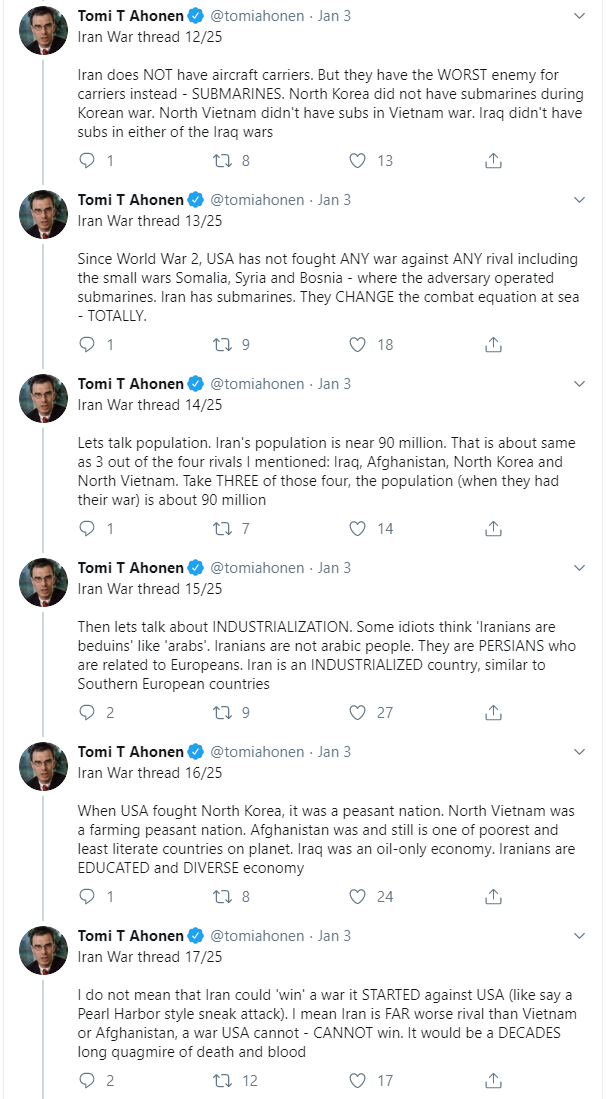Viewport: 606px width, 1099px height.
Task: Share the 15/25 industrialization tweet
Action: (x=493, y=712)
